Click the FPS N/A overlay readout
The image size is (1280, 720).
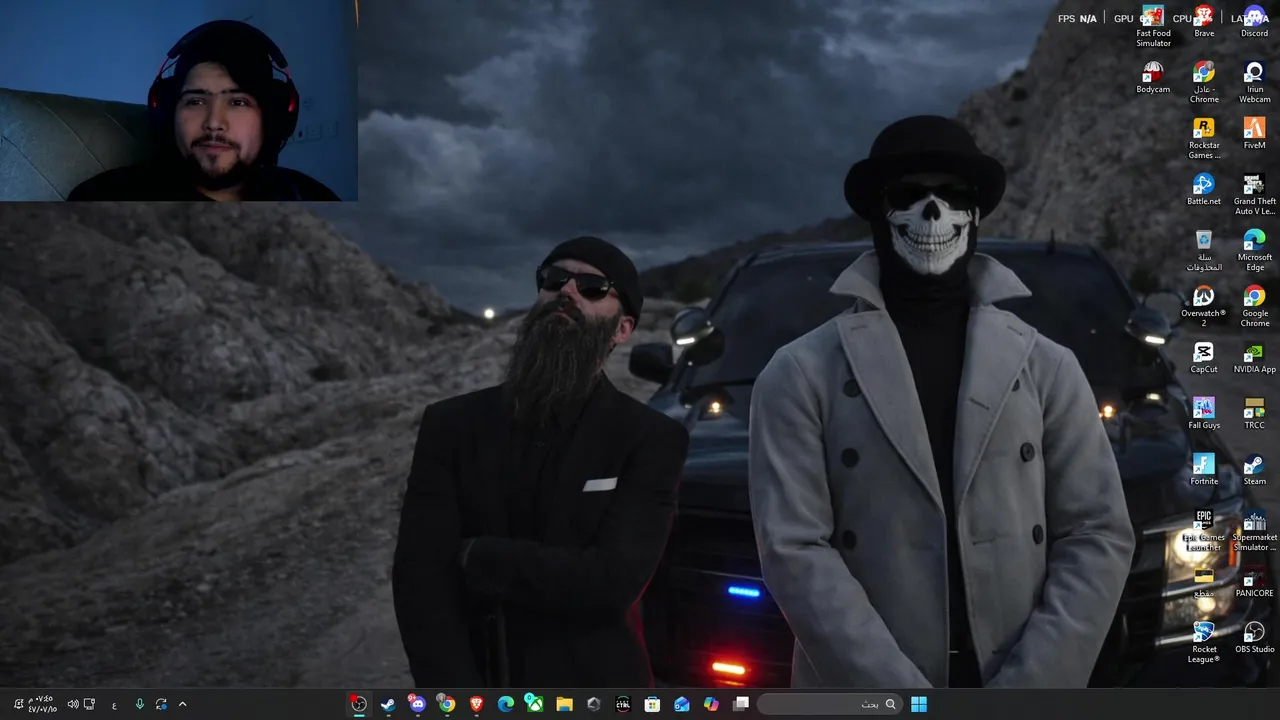(1077, 18)
